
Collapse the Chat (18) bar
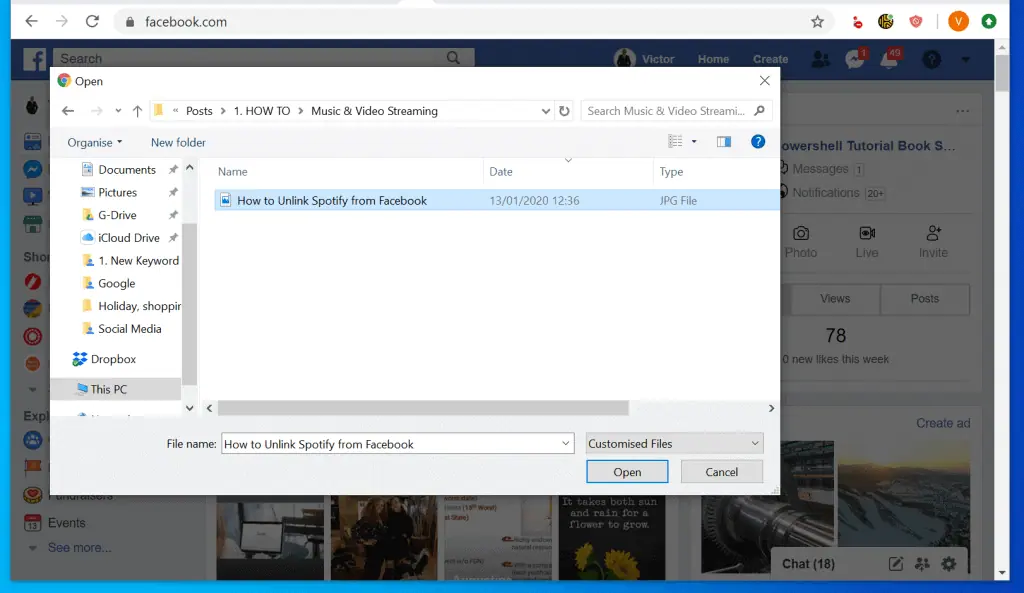pyautogui.click(x=807, y=564)
